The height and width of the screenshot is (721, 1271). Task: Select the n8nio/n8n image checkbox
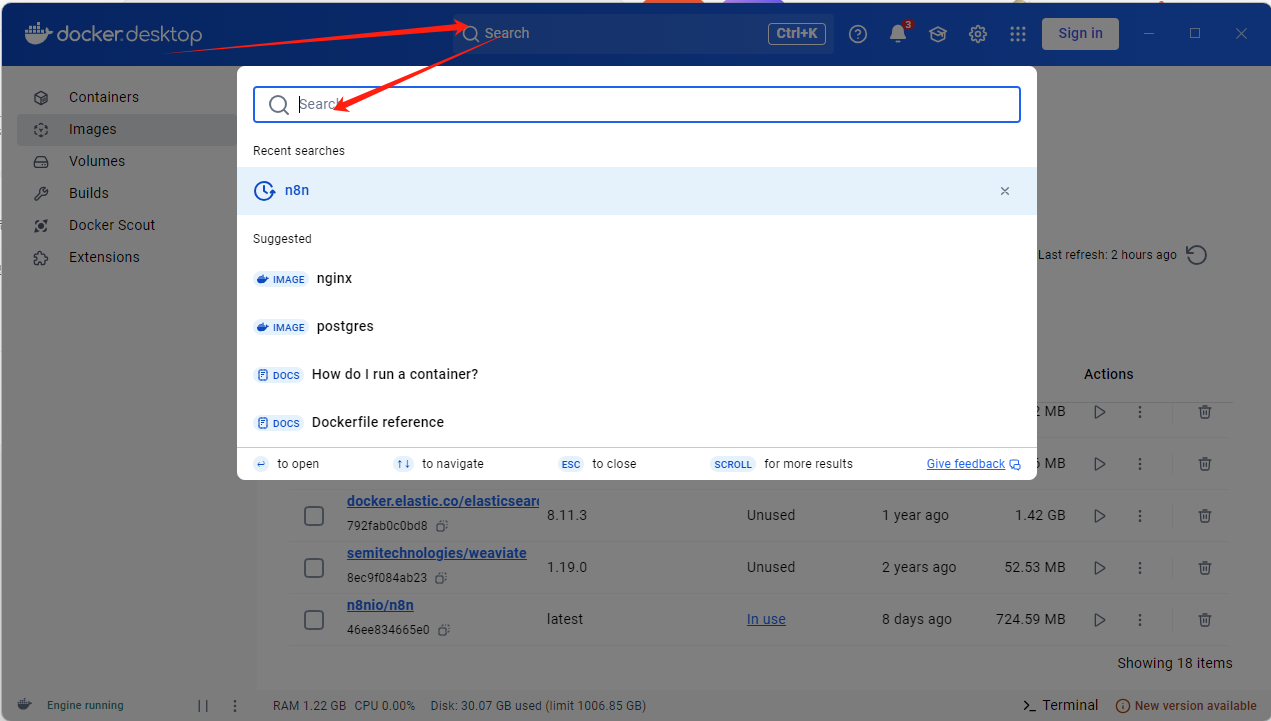(x=314, y=620)
